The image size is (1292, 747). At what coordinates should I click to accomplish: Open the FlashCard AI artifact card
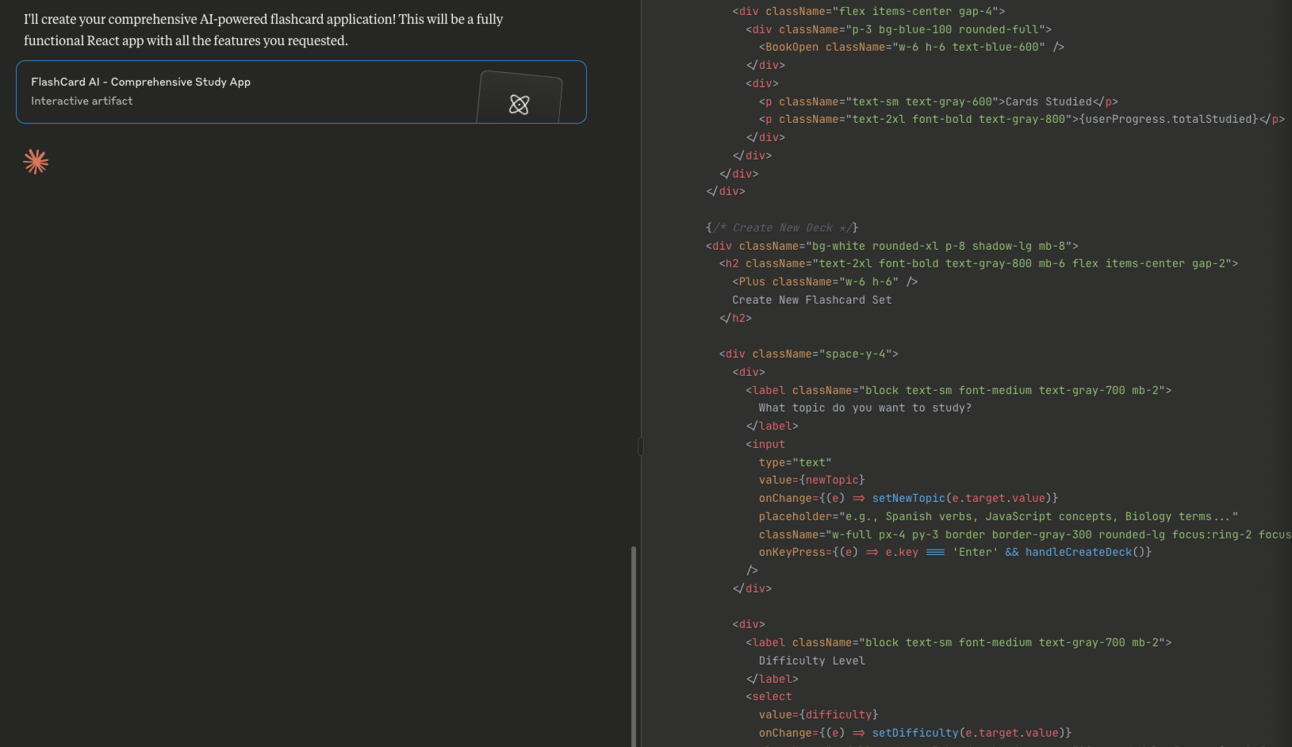301,92
